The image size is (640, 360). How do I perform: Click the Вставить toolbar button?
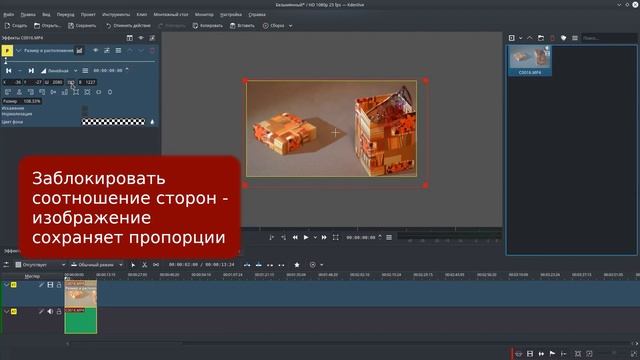point(242,25)
